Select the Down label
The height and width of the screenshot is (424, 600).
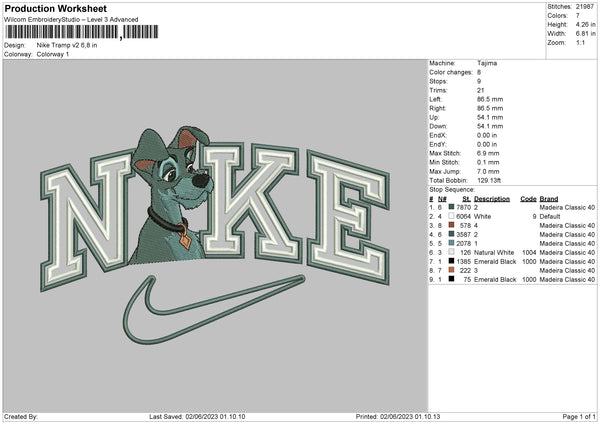438,126
